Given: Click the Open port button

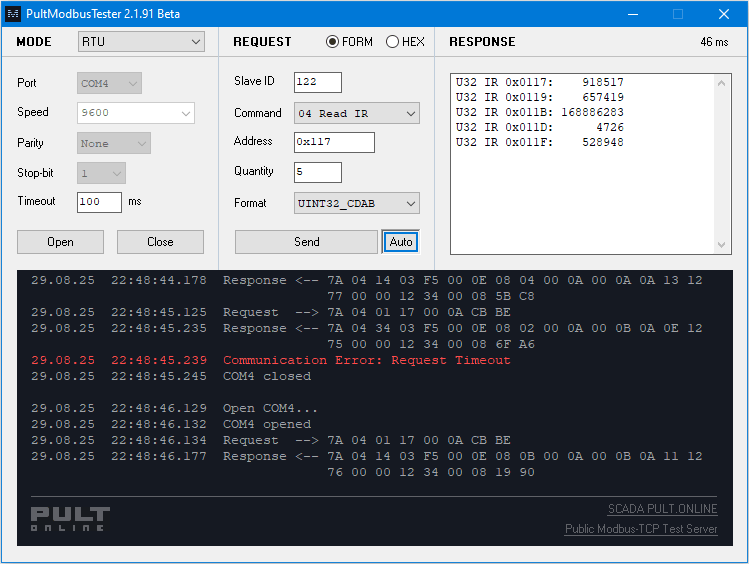Looking at the screenshot, I should point(60,242).
